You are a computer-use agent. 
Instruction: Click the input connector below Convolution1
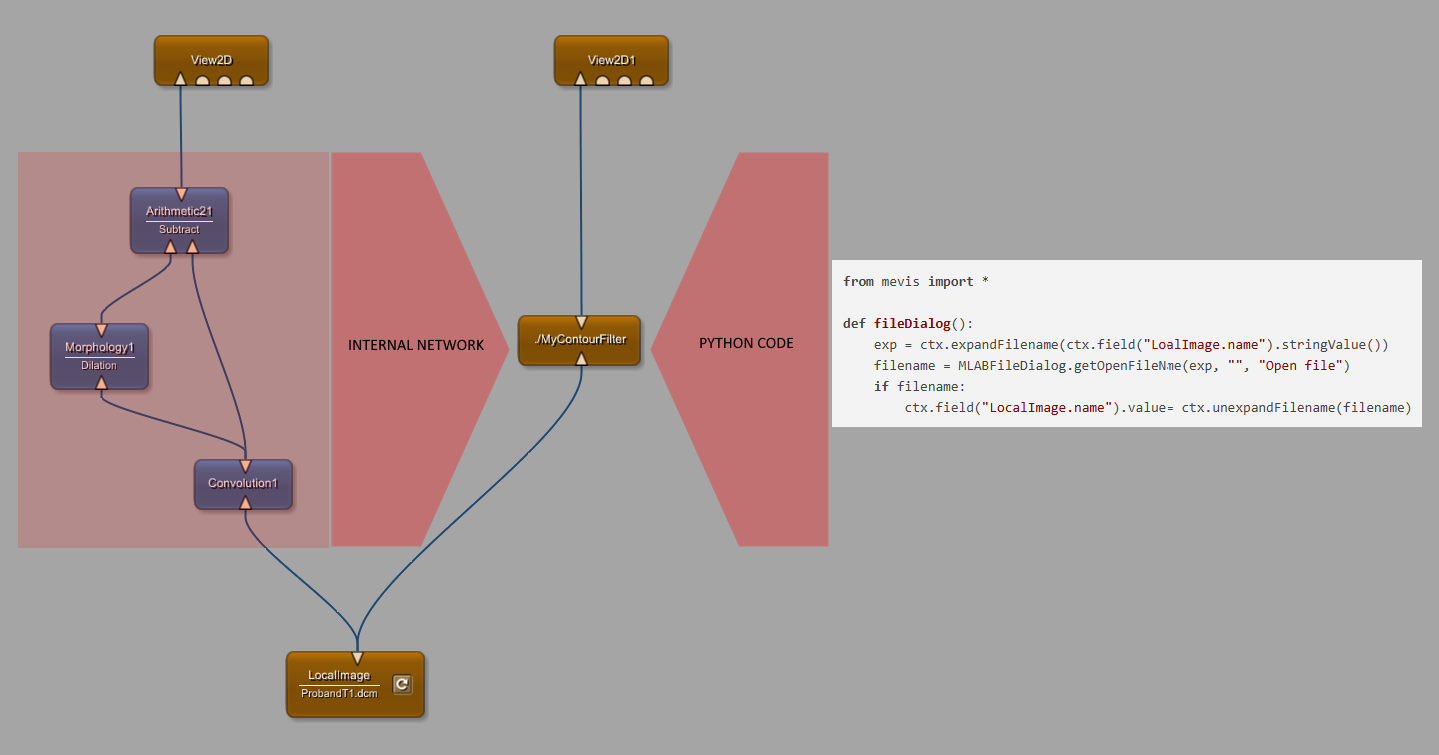245,503
